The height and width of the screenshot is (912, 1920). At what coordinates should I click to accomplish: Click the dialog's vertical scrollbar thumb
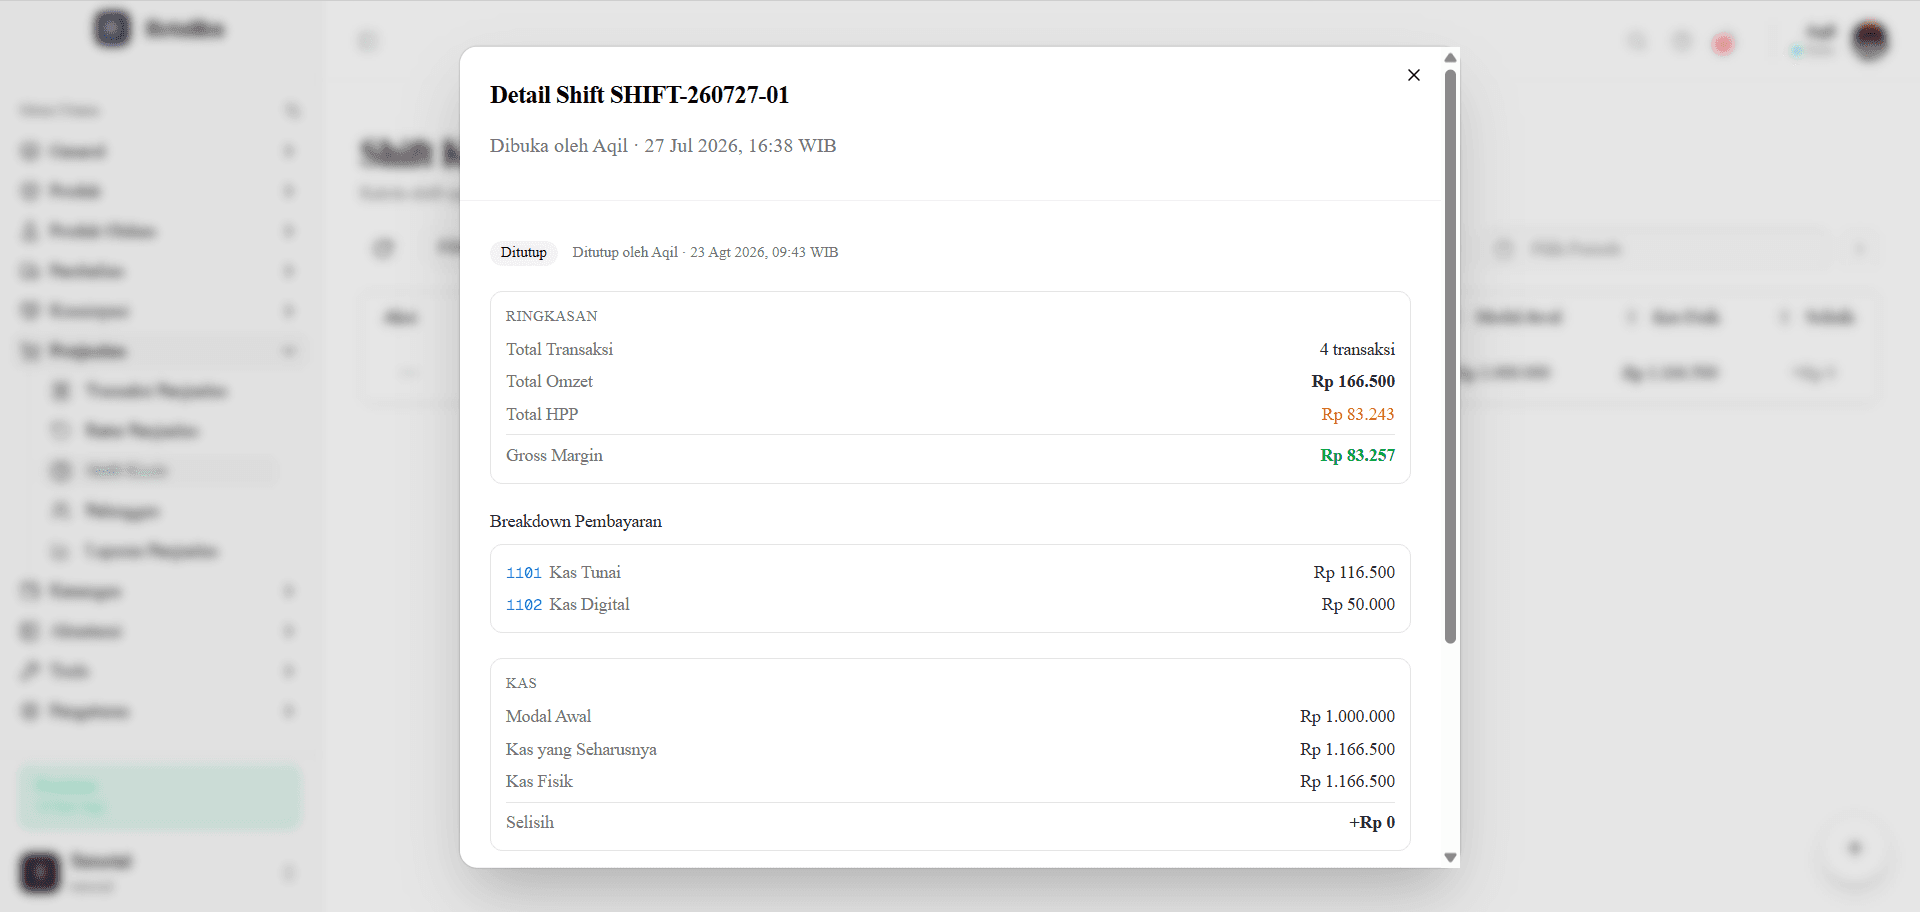click(x=1450, y=356)
